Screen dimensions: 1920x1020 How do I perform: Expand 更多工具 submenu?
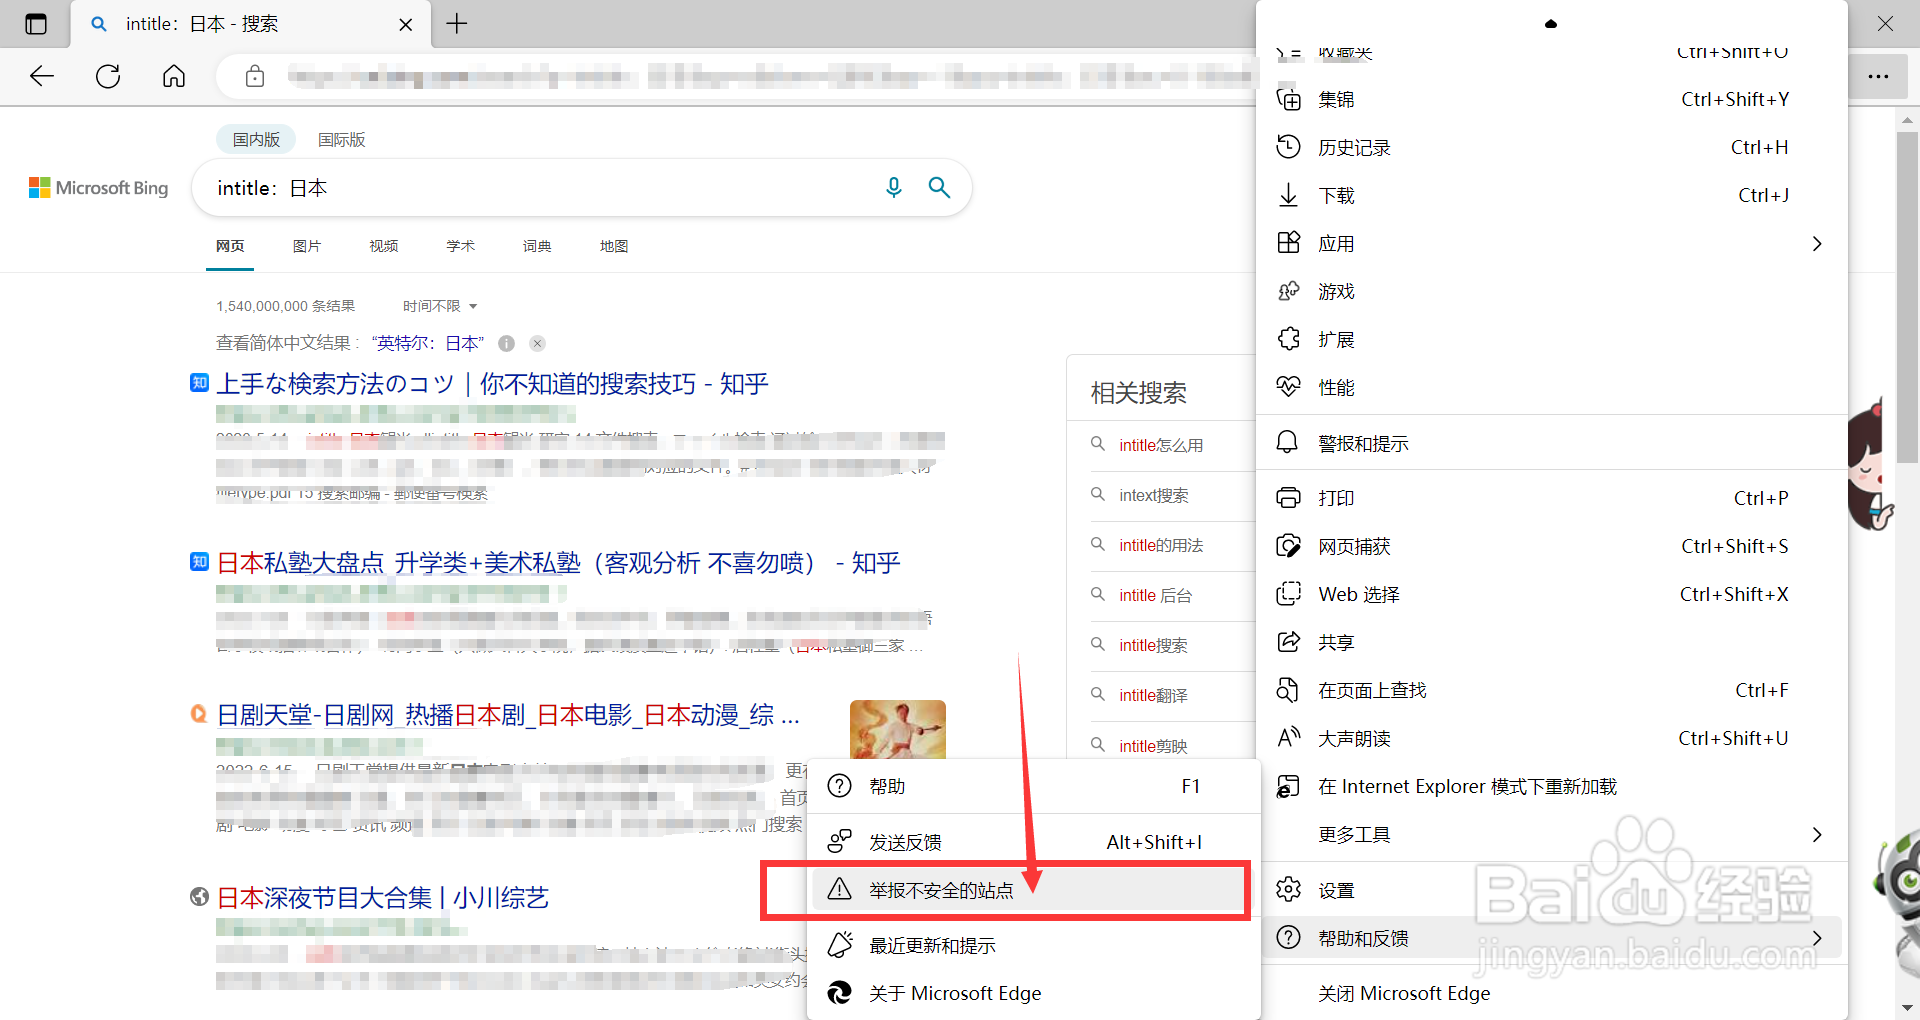1550,834
